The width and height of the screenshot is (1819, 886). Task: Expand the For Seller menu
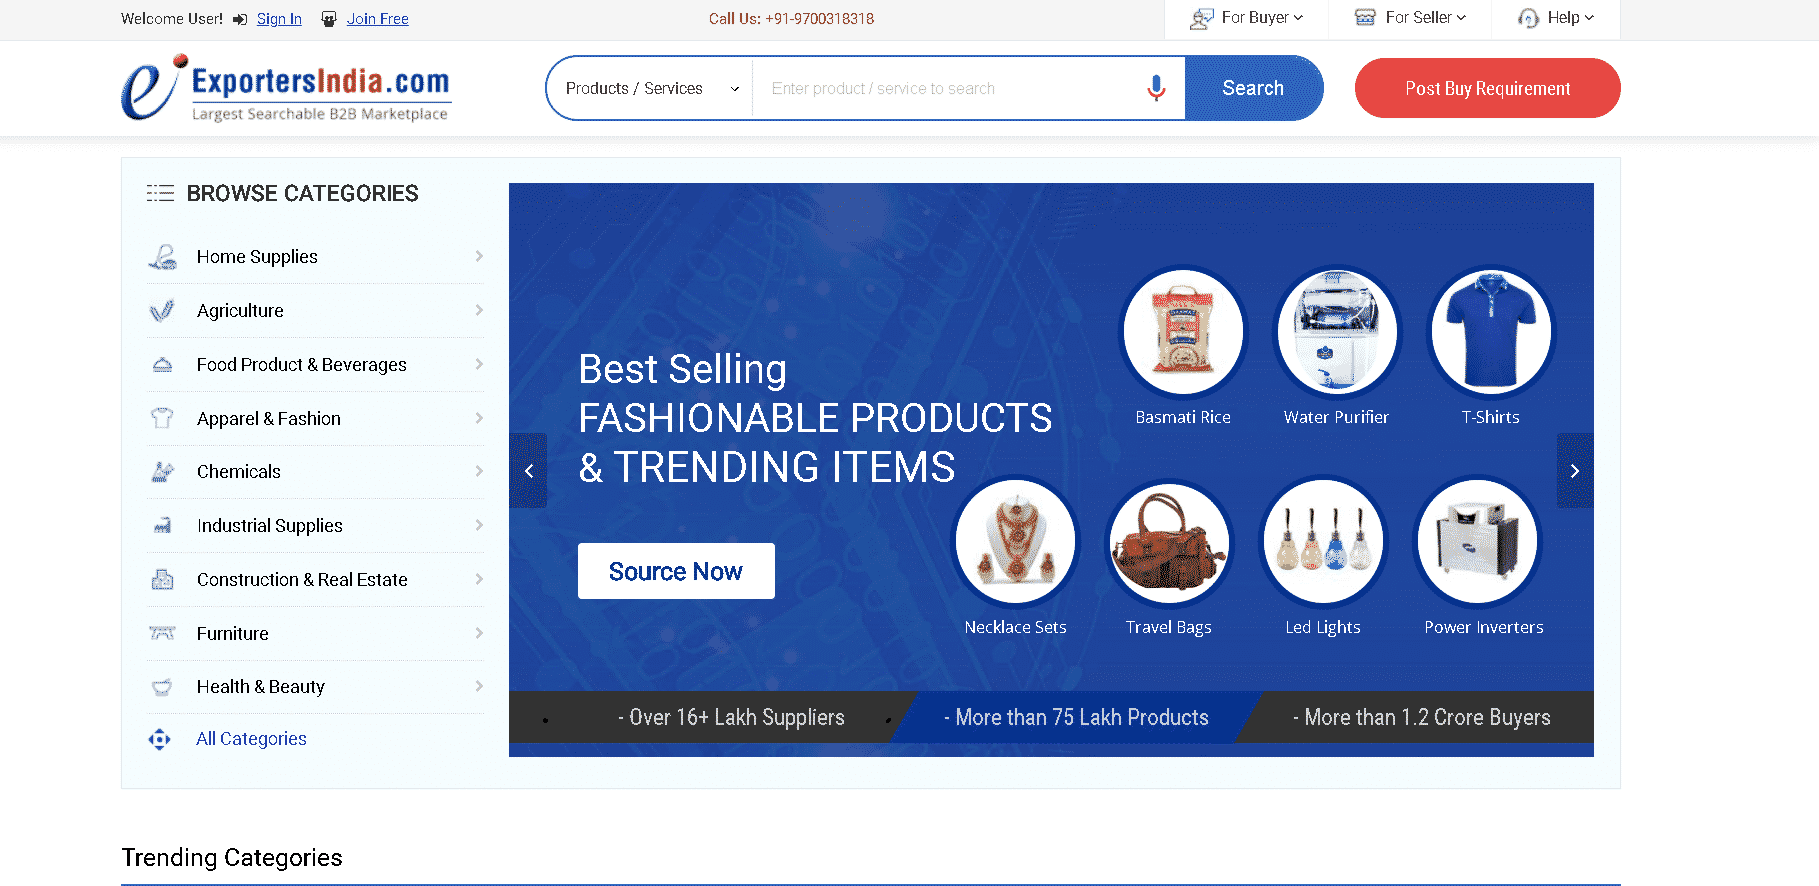1410,18
